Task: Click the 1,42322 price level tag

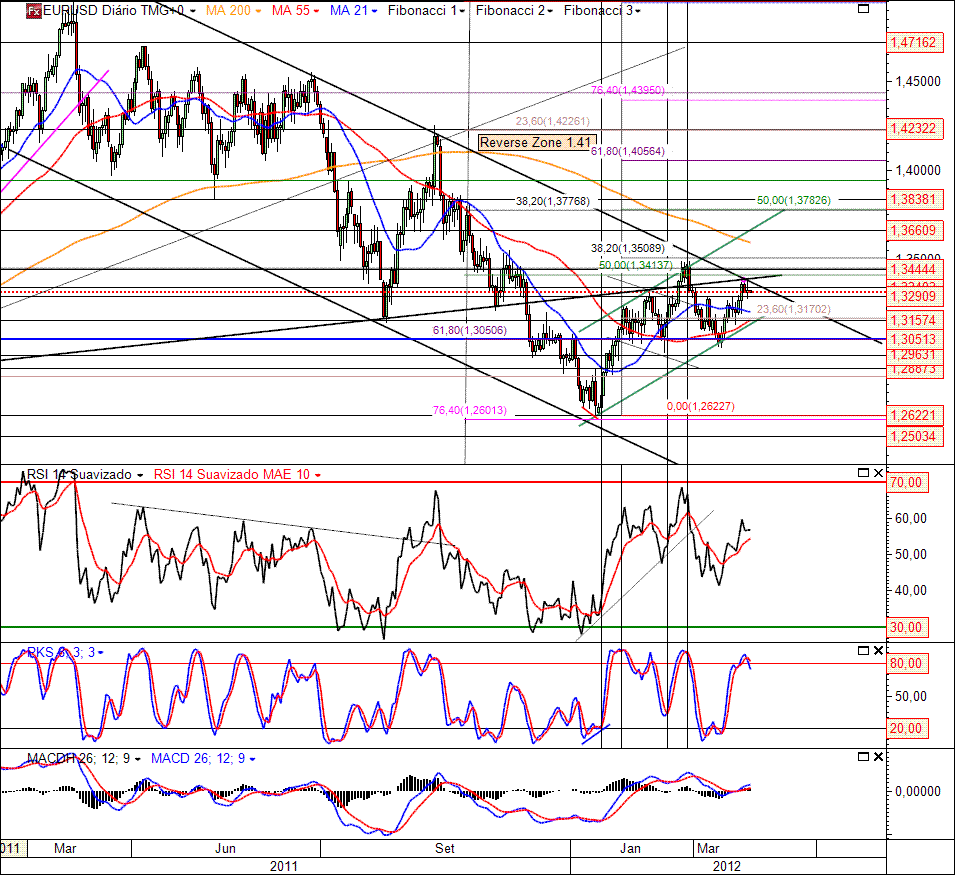Action: point(913,128)
